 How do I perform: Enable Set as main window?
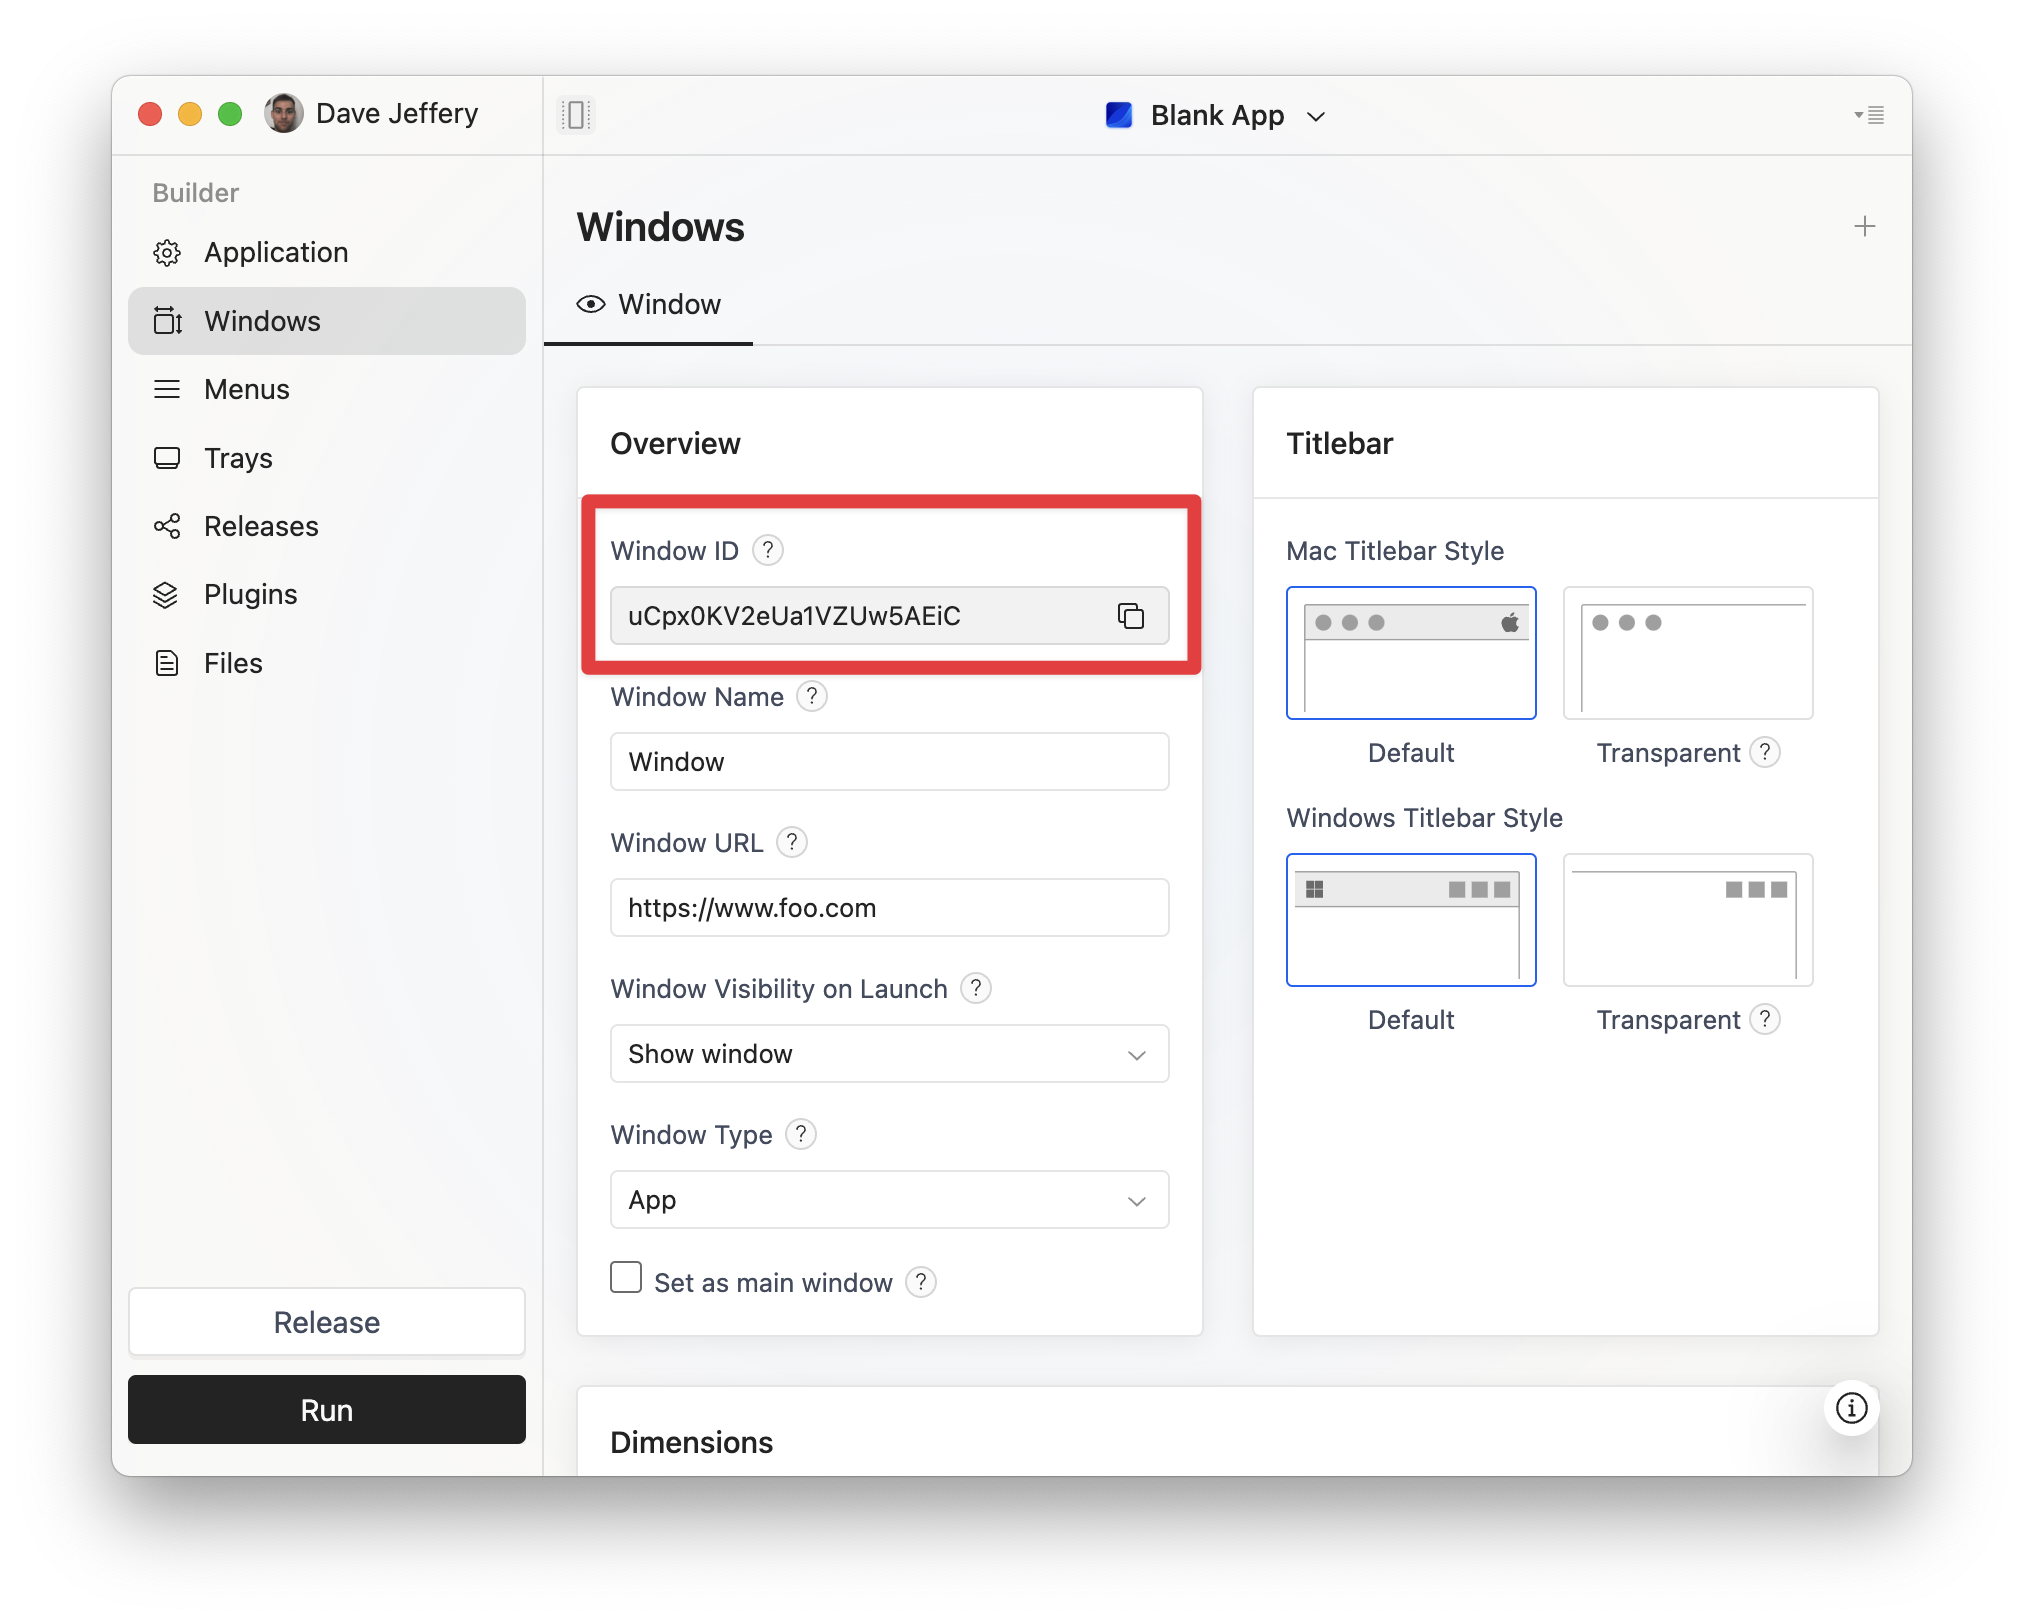tap(625, 1278)
